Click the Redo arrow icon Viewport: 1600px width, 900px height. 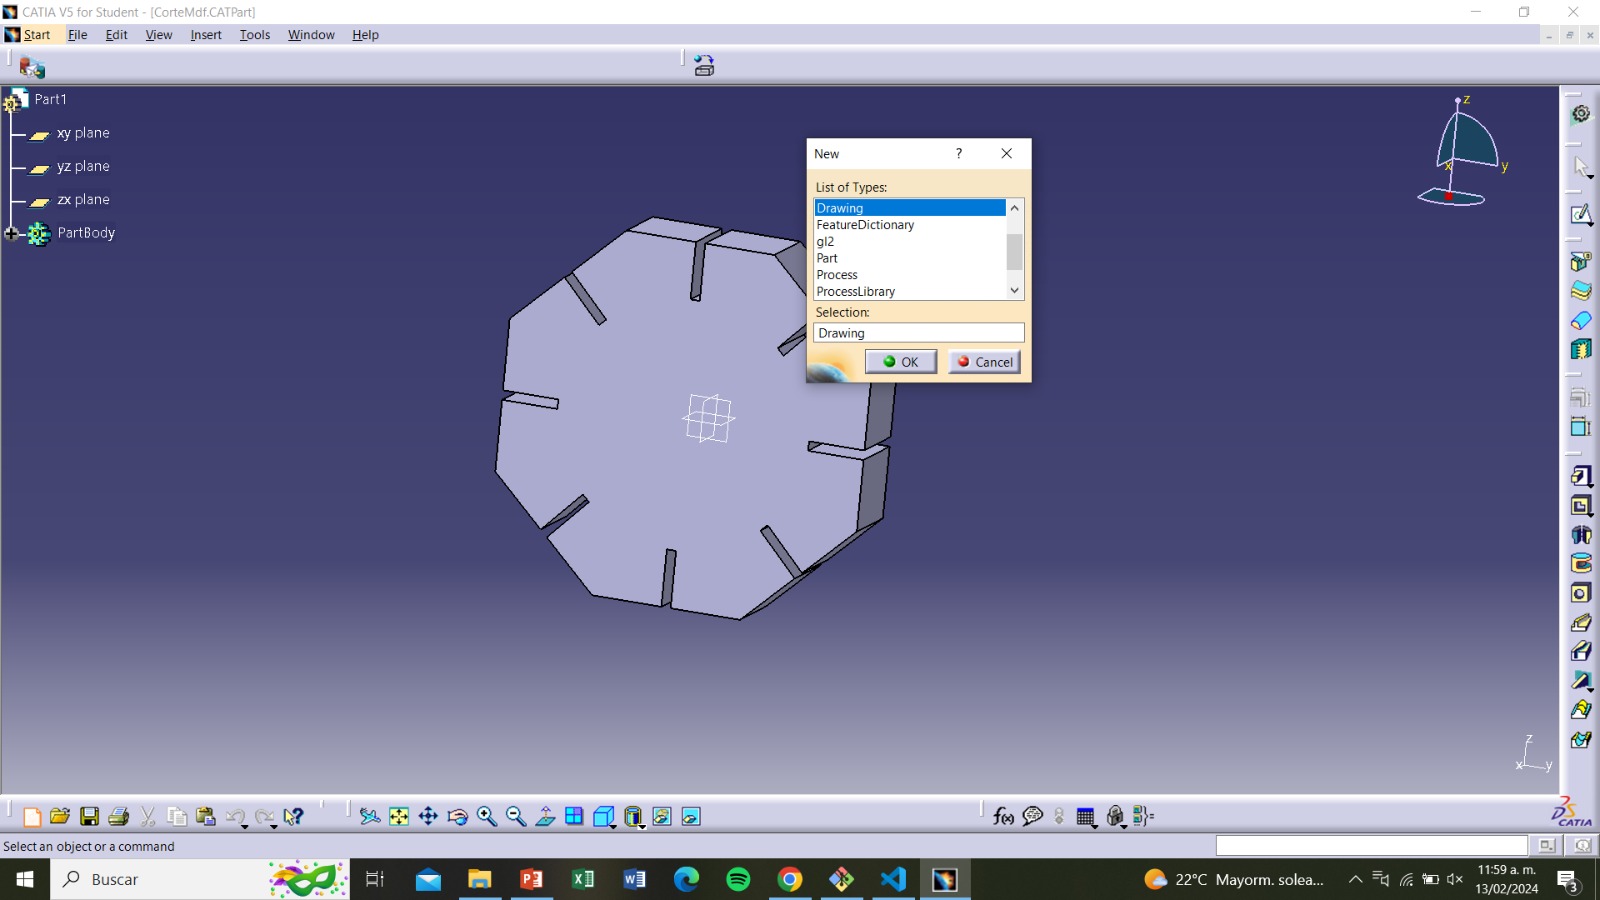coord(263,817)
